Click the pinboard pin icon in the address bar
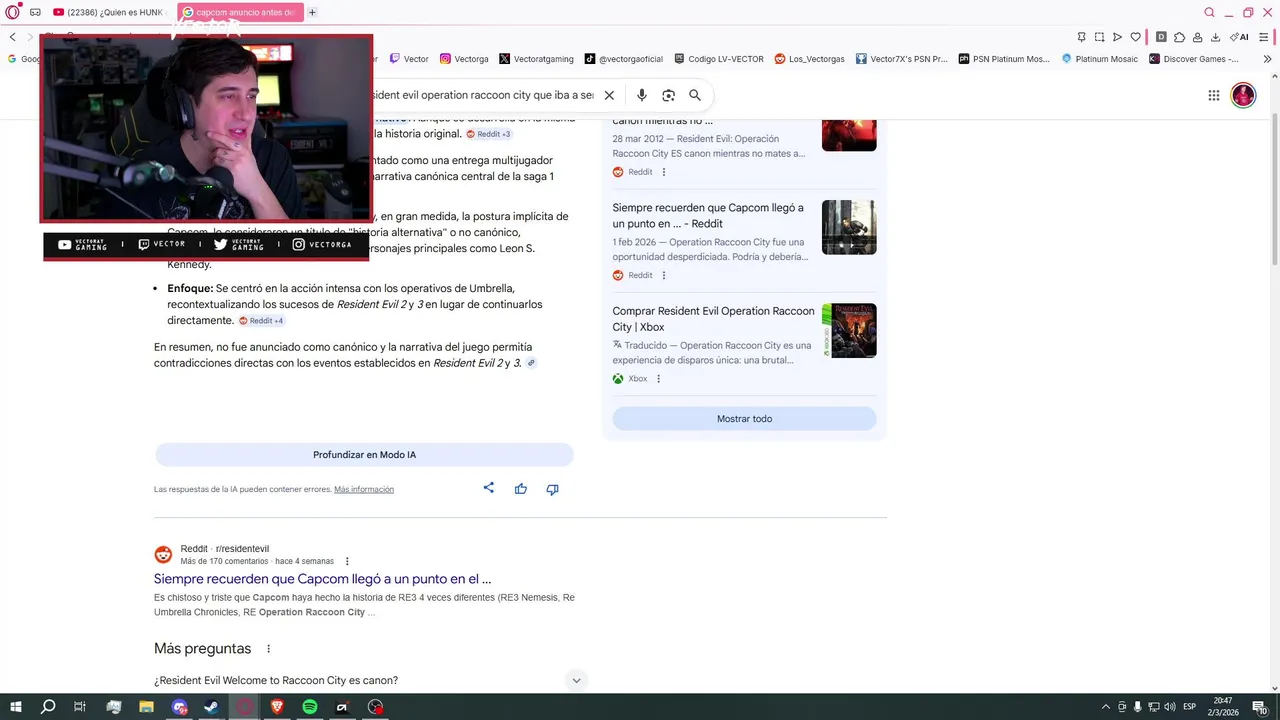This screenshot has width=1280, height=720. (x=1081, y=37)
